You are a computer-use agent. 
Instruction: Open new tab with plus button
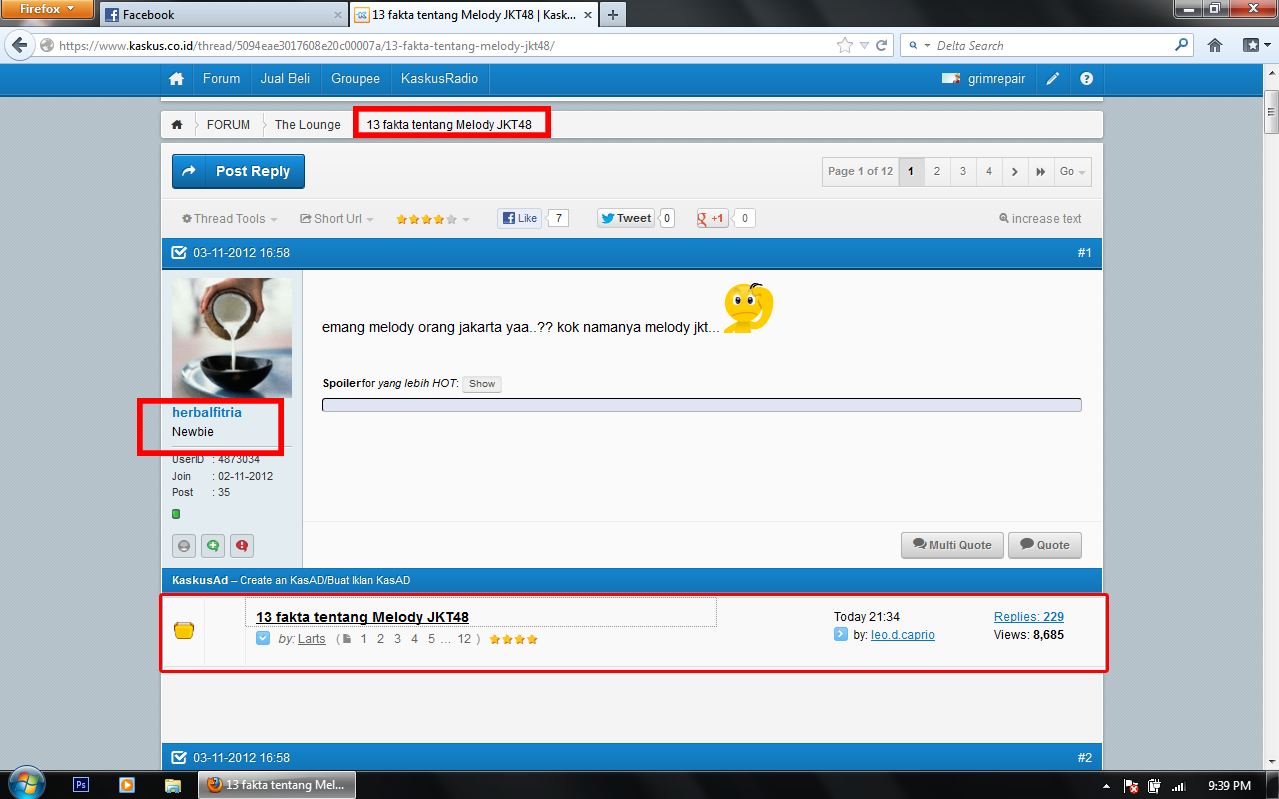click(x=612, y=14)
